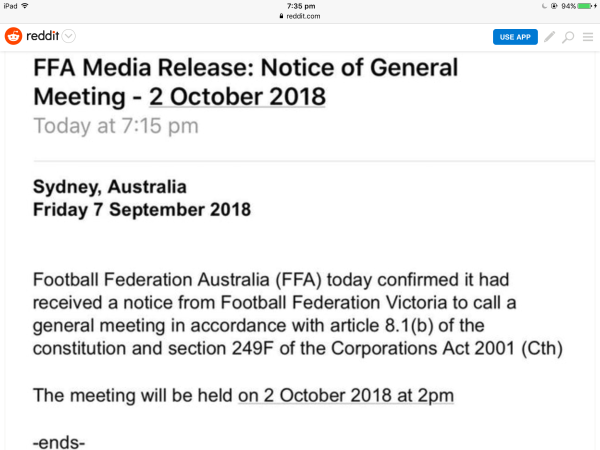Tap the 94% battery percentage text
The height and width of the screenshot is (450, 600).
568,6
